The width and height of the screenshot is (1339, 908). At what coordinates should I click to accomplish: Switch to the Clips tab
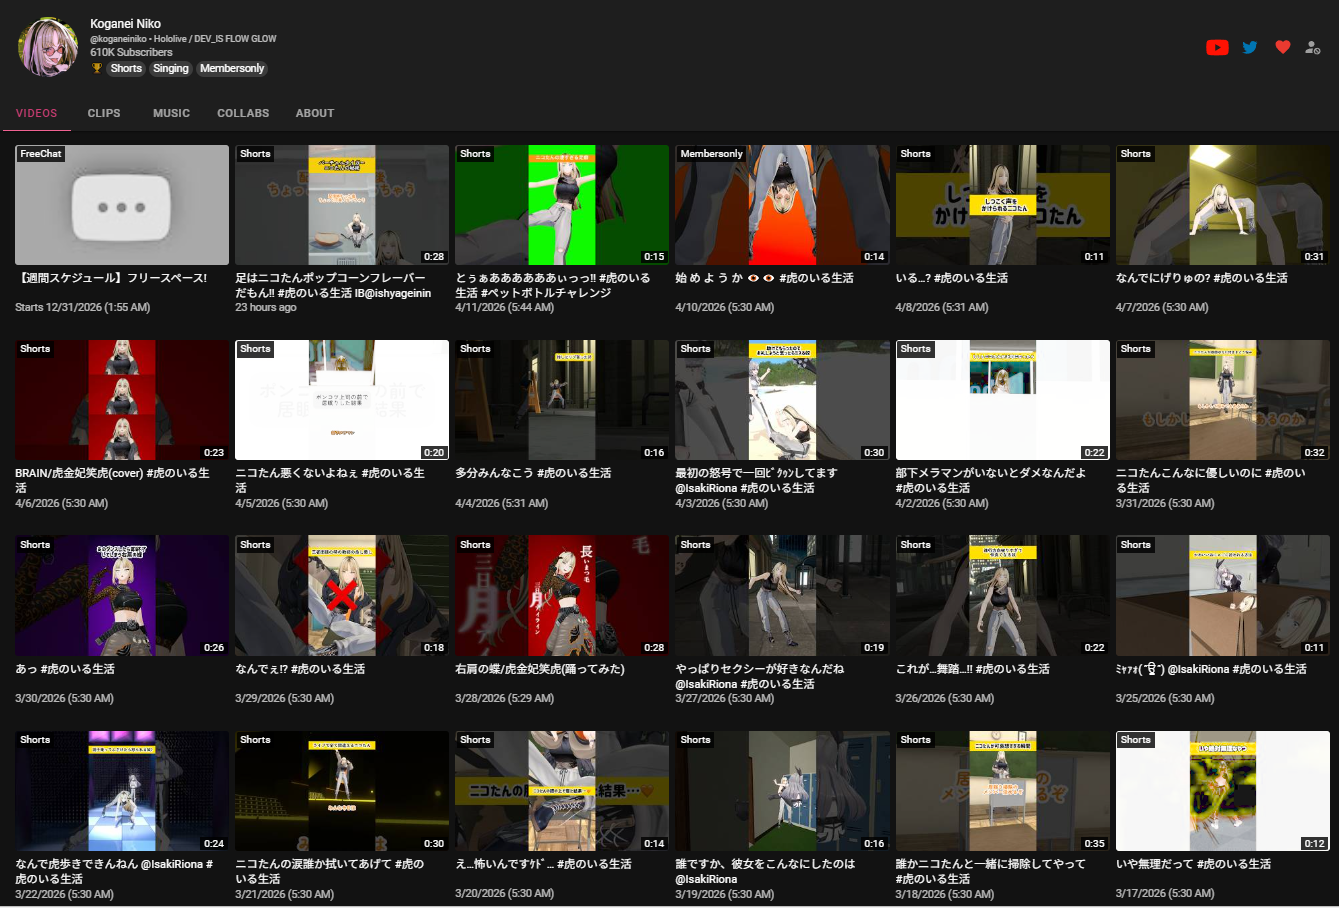[104, 113]
